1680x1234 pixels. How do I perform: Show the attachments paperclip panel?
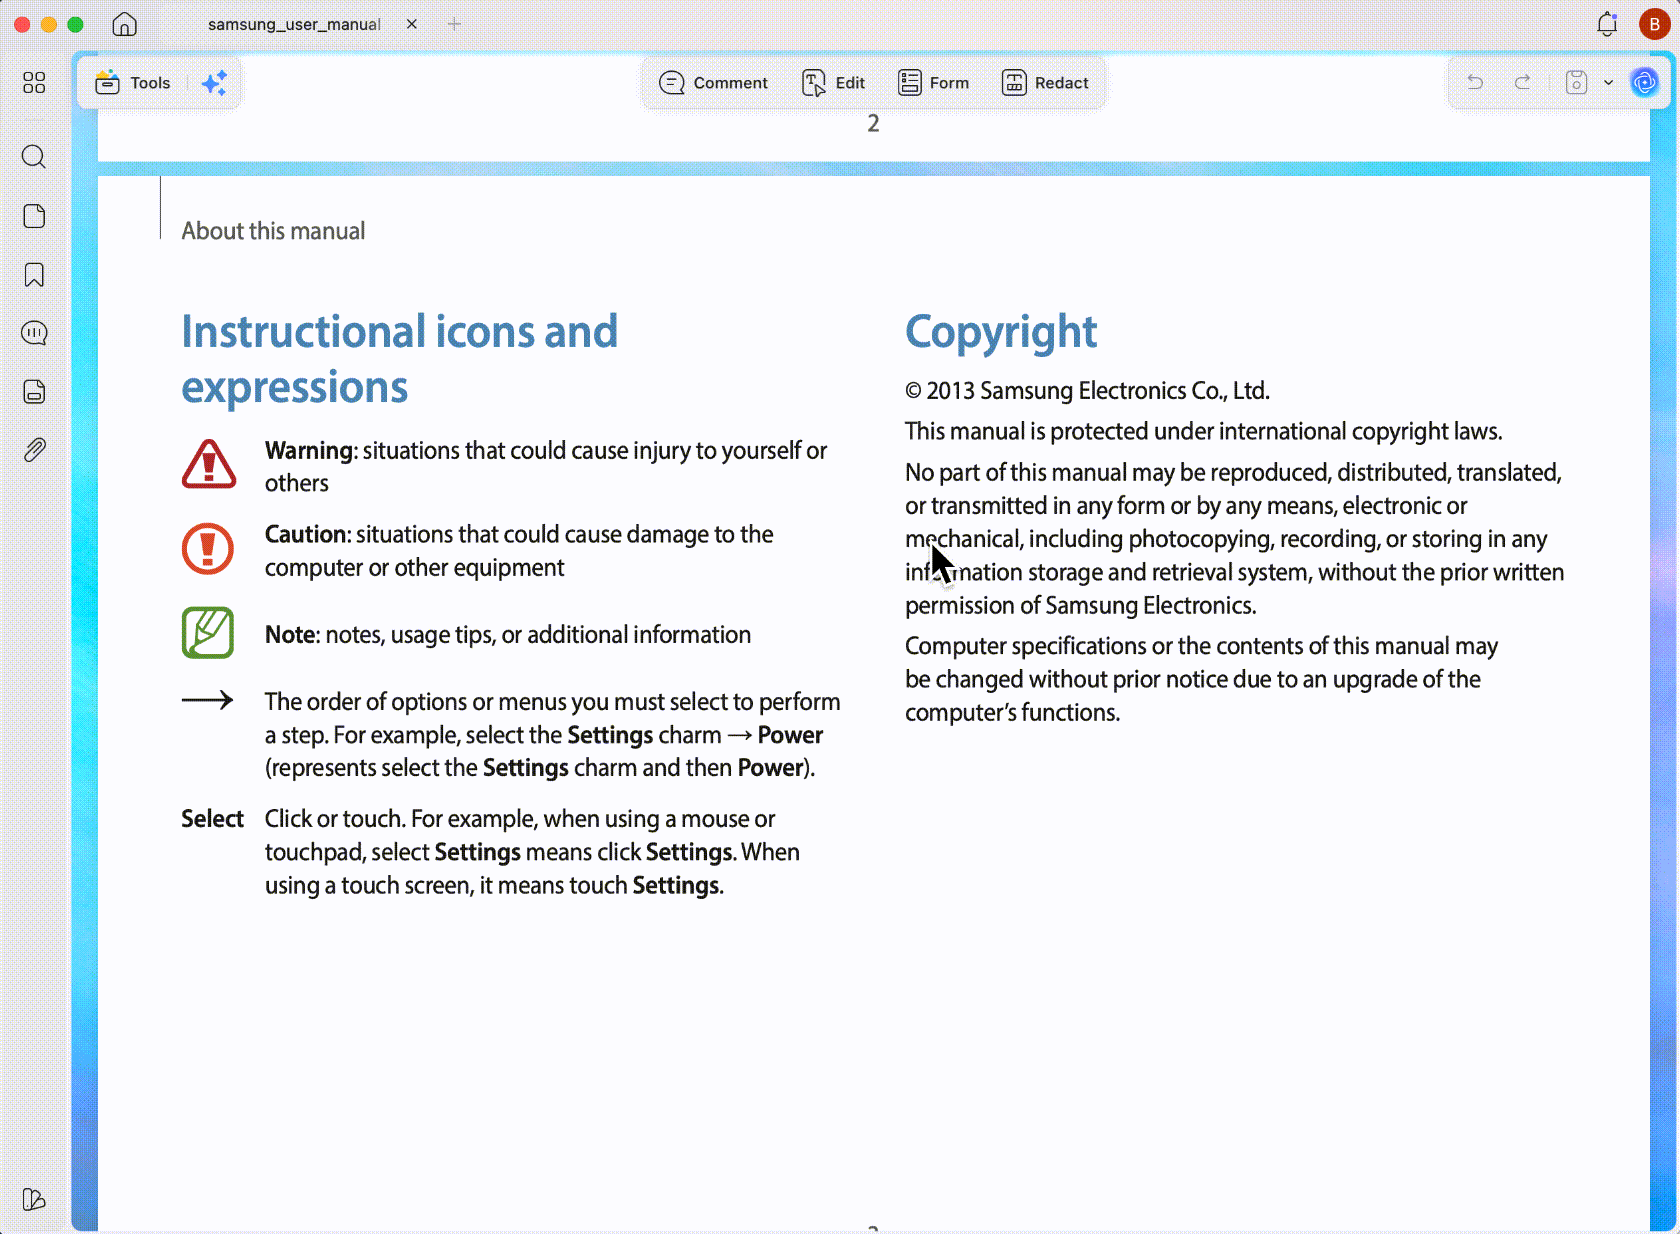34,450
